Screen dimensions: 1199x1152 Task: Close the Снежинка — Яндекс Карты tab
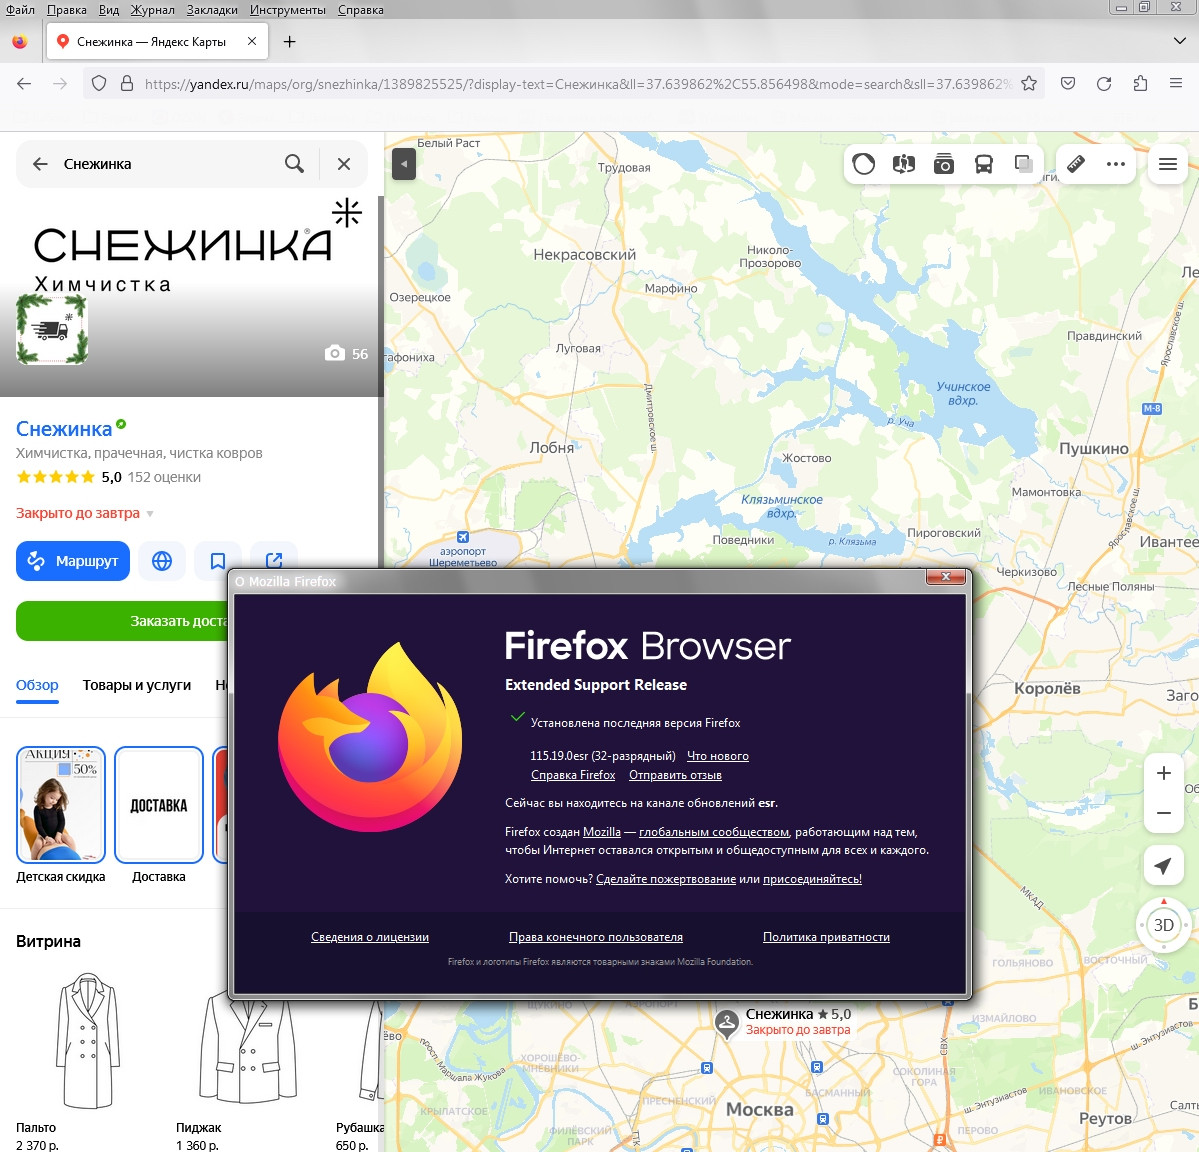pos(252,41)
